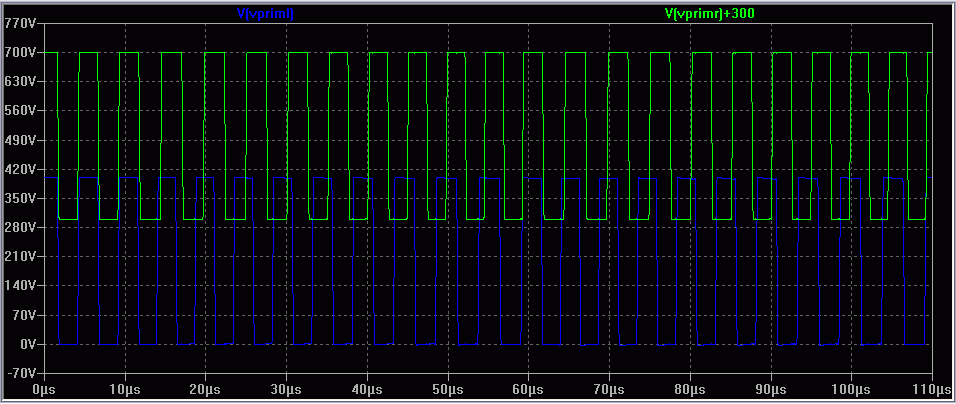Click the 700V vertical axis label
The height and width of the screenshot is (404, 956).
click(20, 52)
